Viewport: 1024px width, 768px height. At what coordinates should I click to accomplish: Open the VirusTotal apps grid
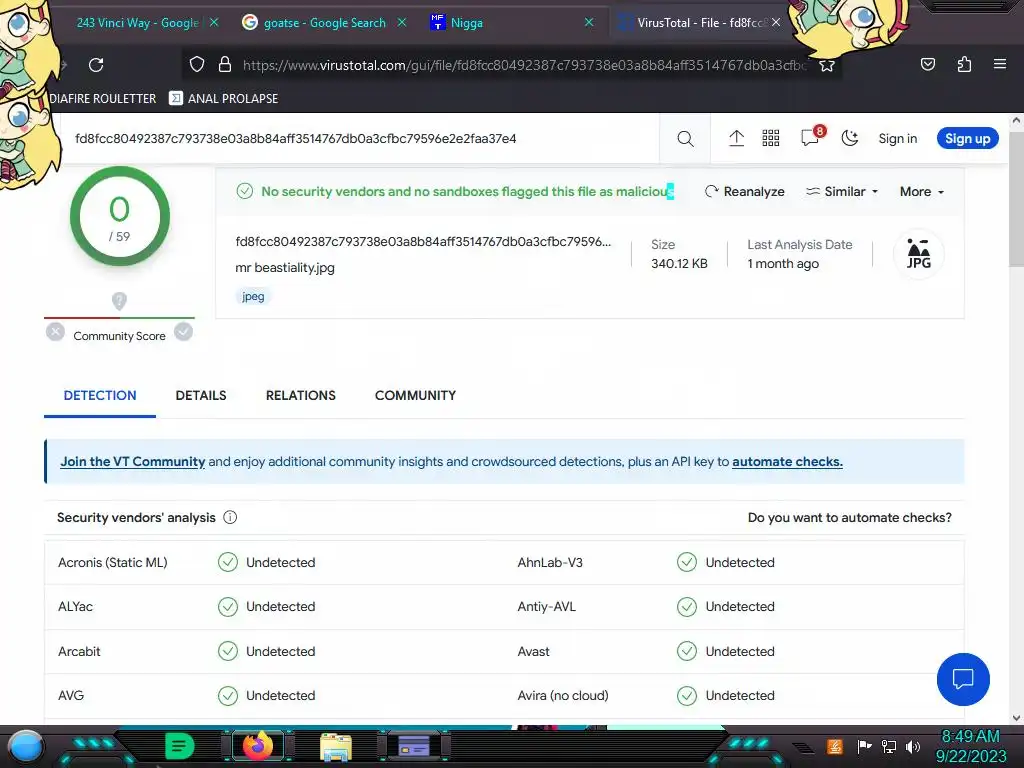pos(771,138)
